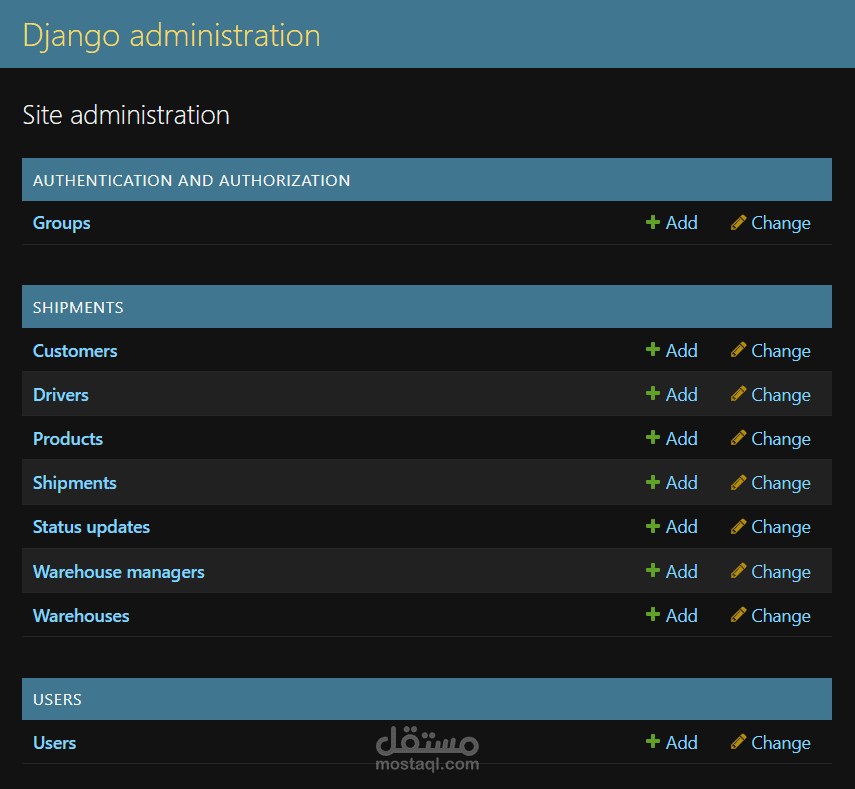Open the Shipments model row link
This screenshot has height=789, width=855.
pos(75,483)
